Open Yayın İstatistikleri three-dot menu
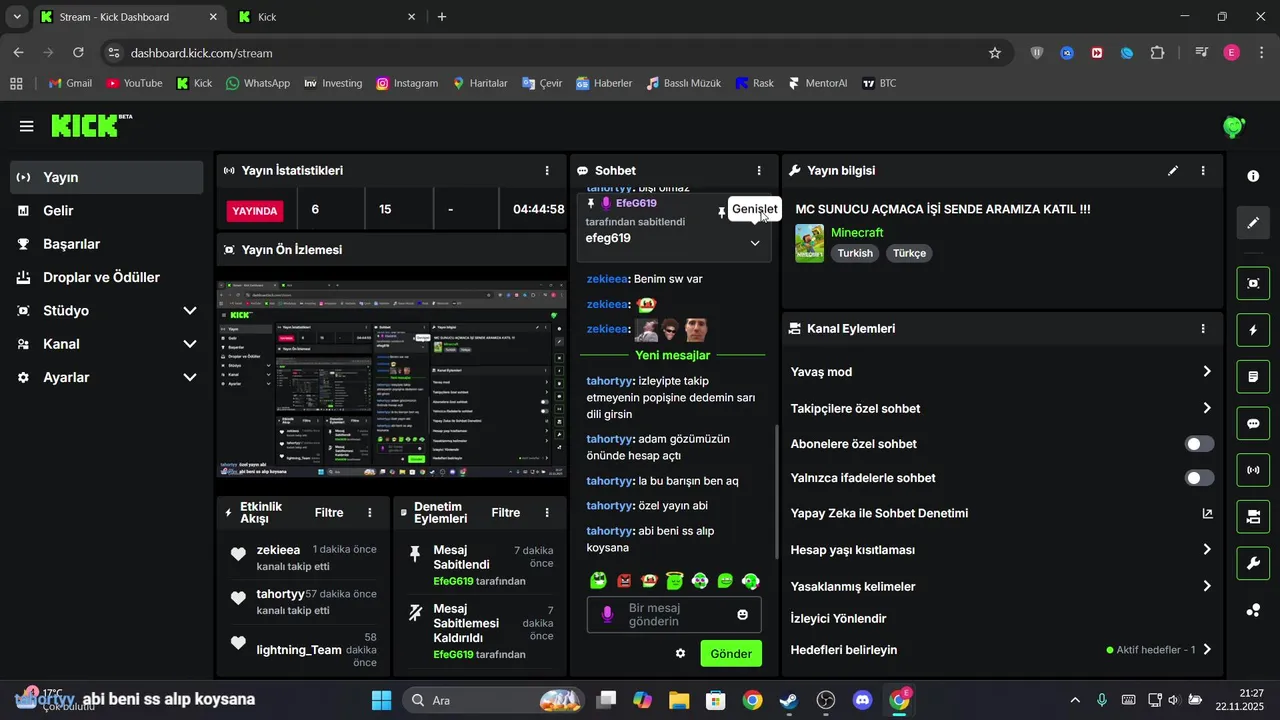 [x=547, y=171]
